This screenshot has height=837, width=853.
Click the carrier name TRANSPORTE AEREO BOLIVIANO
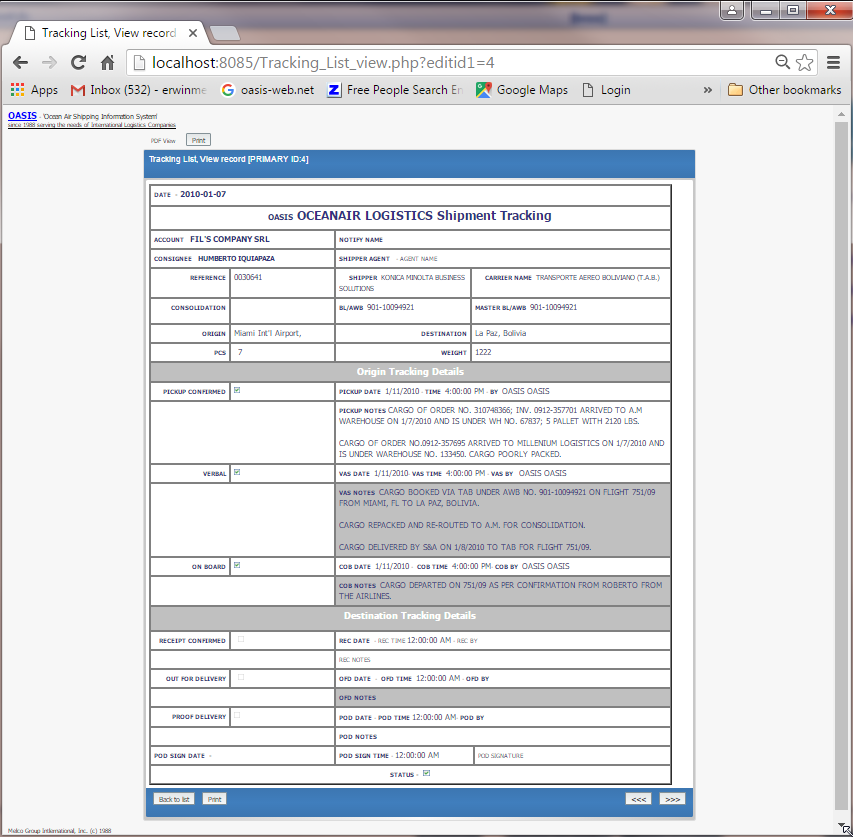[x=598, y=277]
